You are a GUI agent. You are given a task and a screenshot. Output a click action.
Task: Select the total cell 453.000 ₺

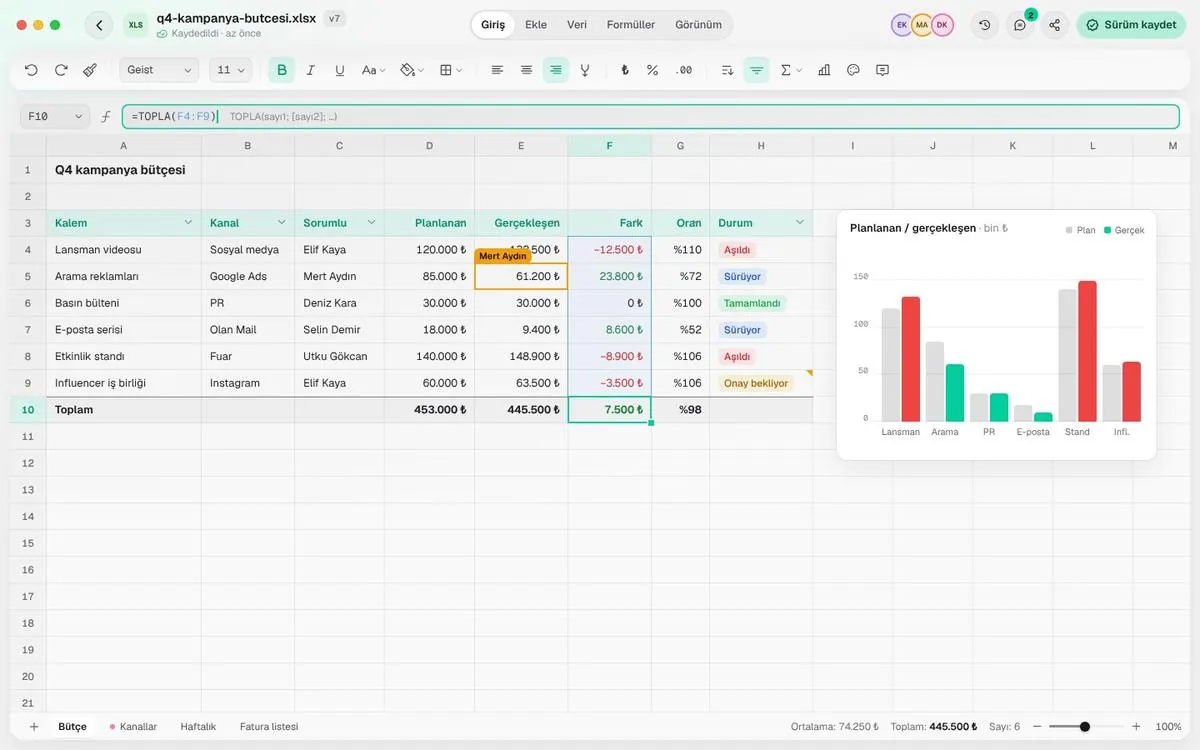[429, 409]
